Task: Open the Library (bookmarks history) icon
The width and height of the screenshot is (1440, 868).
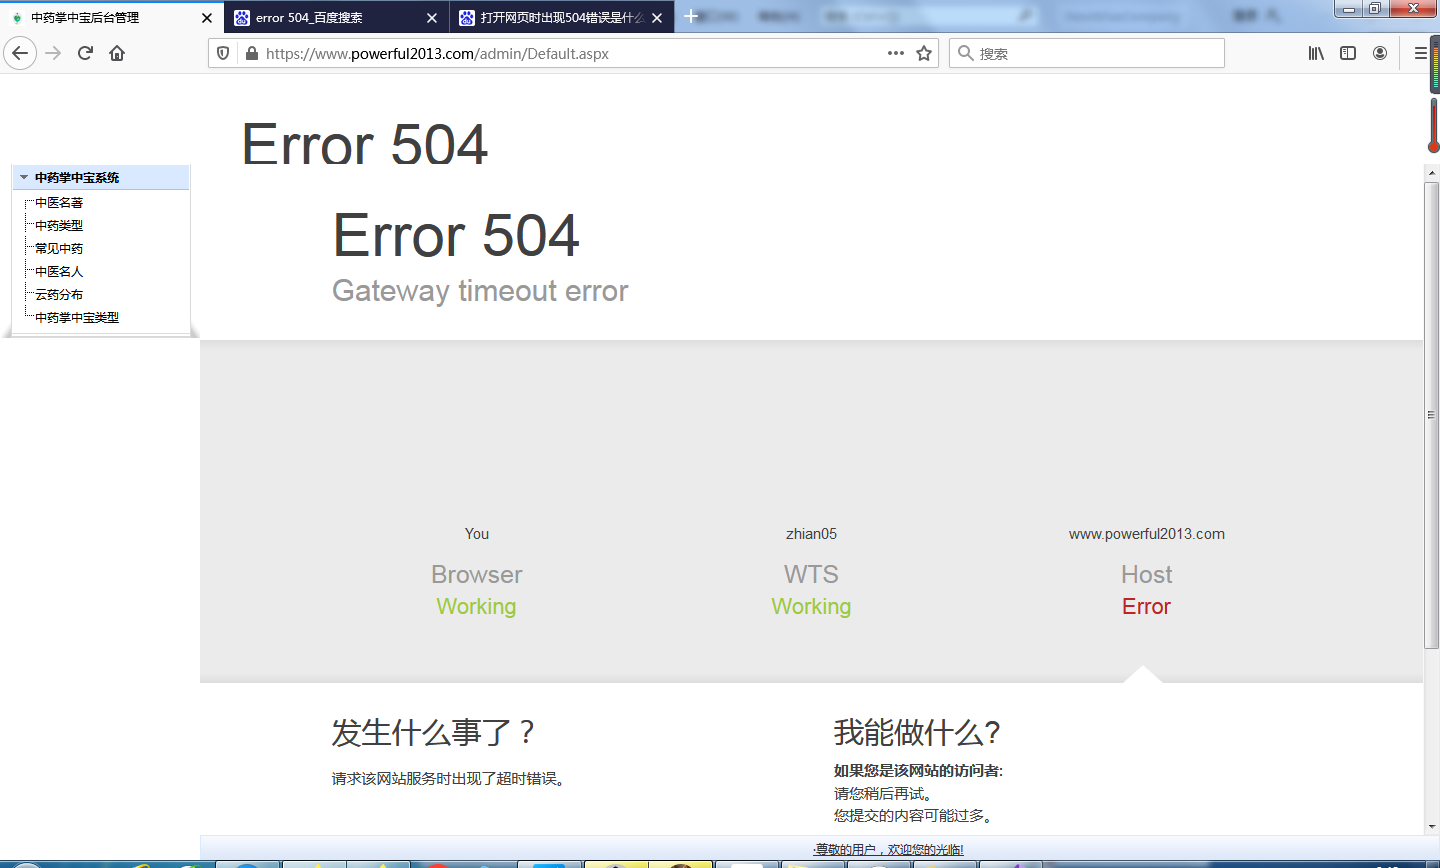Action: coord(1315,53)
